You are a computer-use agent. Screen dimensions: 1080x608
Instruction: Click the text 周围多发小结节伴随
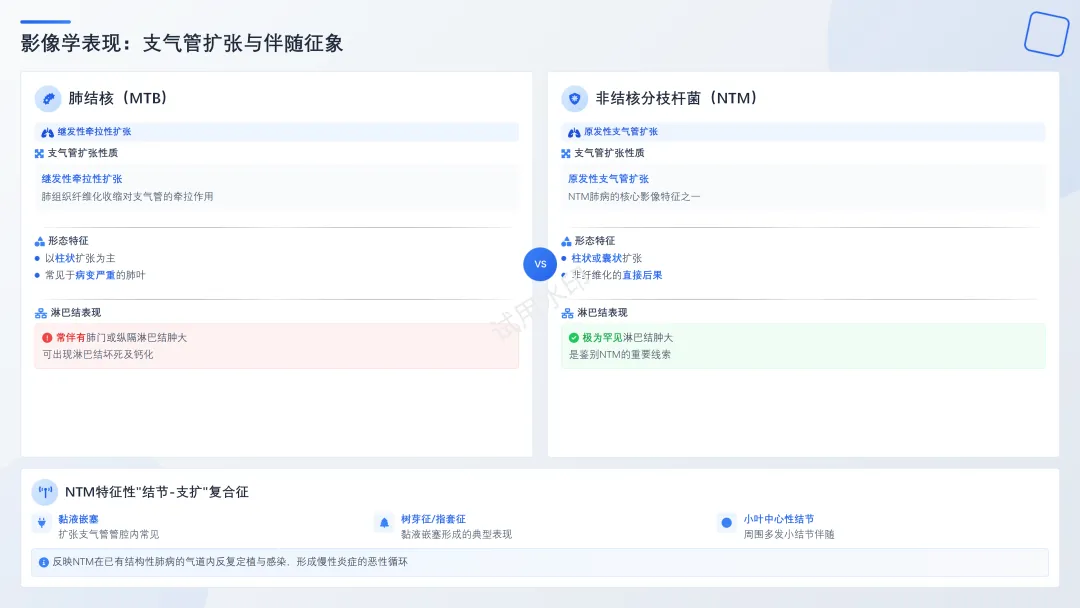(x=789, y=534)
